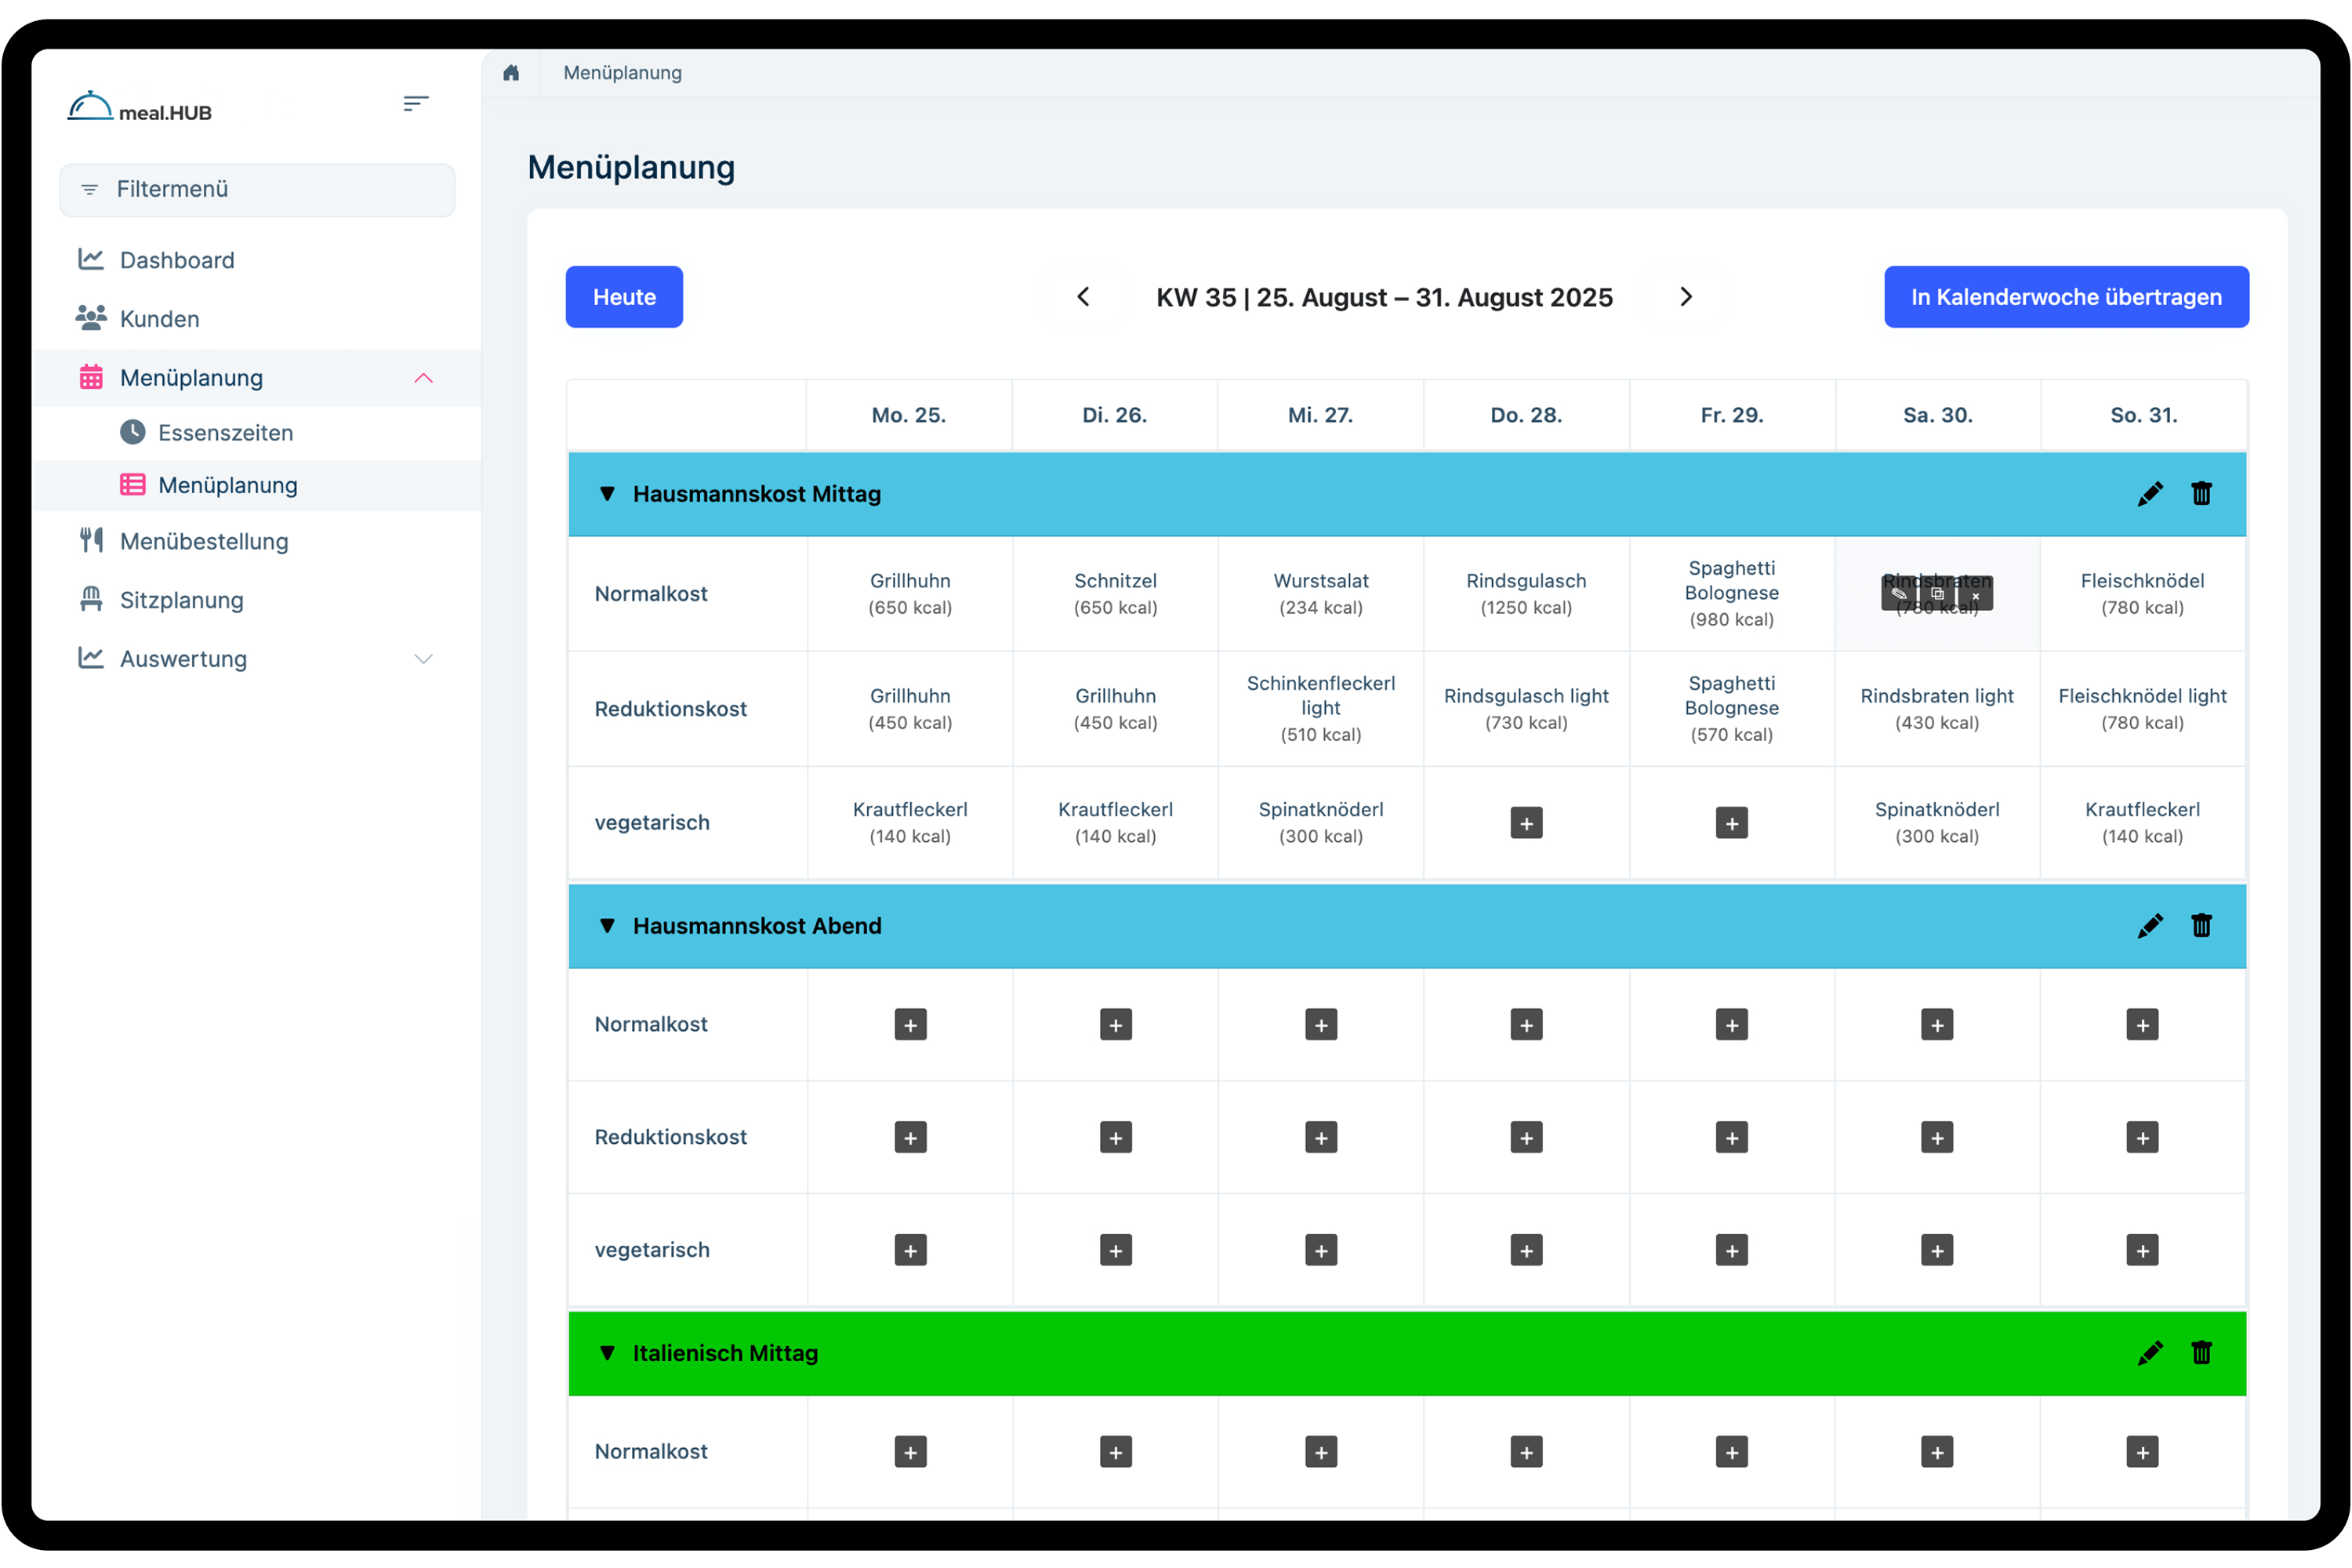Go to next calendar week arrow
The image size is (2352, 1568).
click(x=1686, y=297)
